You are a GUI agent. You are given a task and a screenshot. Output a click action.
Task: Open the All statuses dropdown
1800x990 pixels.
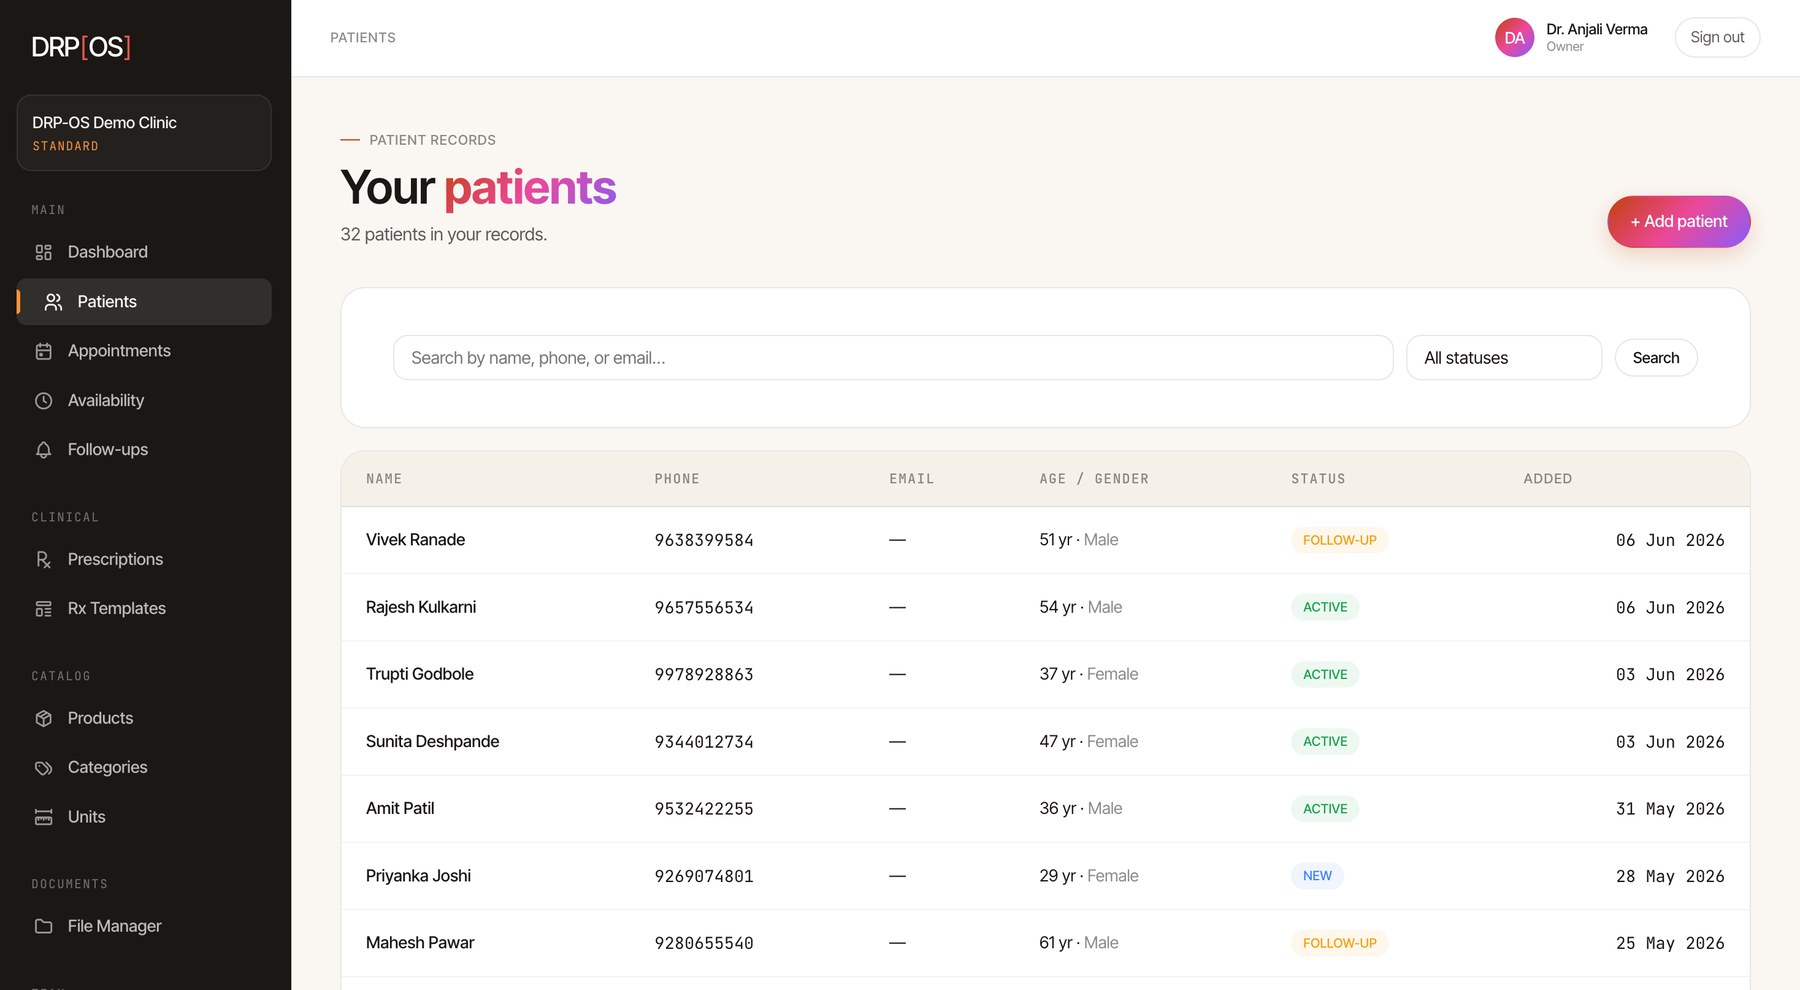(1504, 358)
